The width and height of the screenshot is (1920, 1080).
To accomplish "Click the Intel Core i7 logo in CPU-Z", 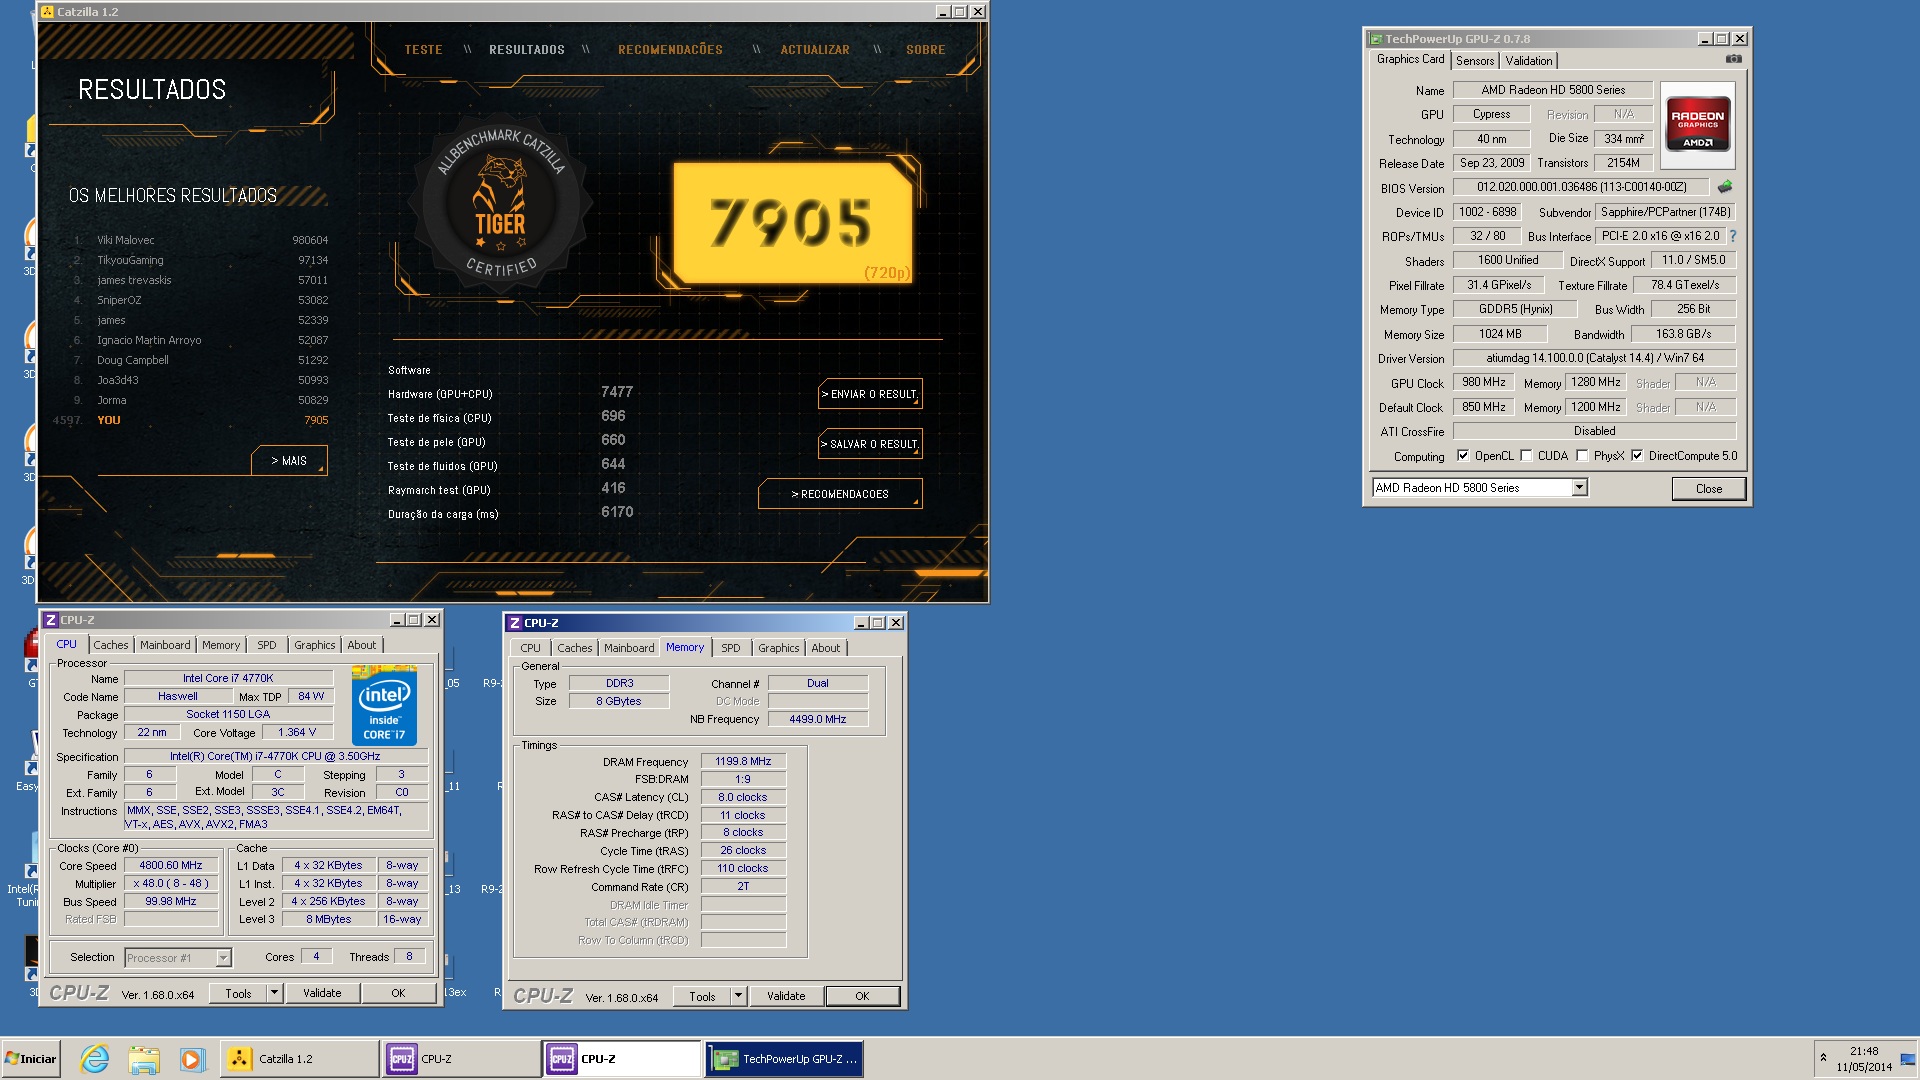I will click(384, 705).
